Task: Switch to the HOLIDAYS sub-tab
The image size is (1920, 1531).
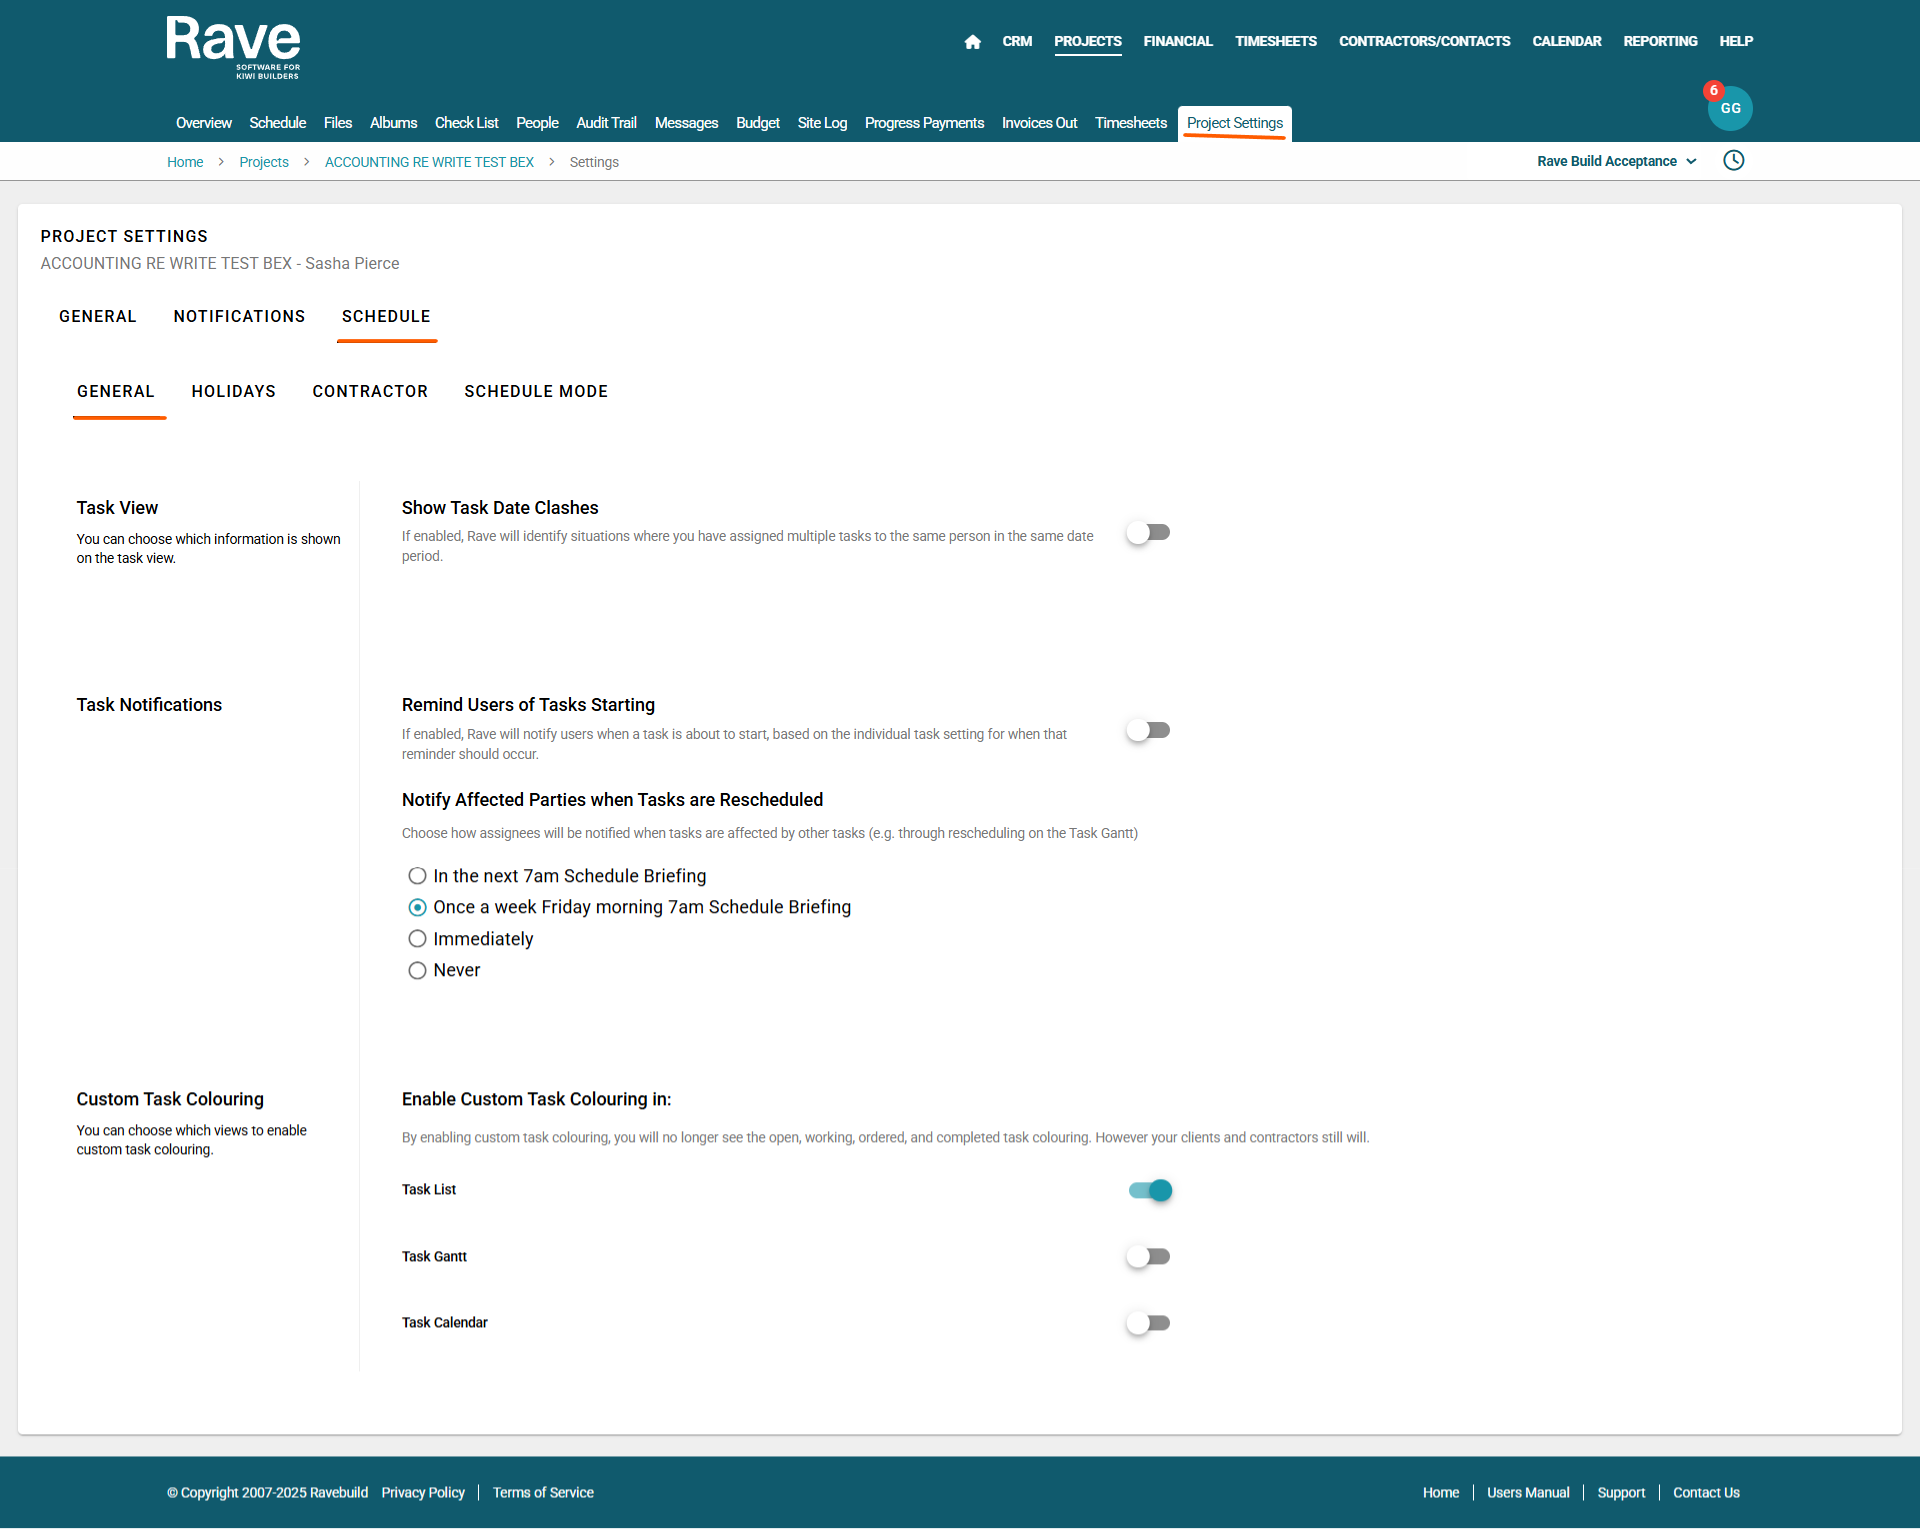Action: [233, 391]
